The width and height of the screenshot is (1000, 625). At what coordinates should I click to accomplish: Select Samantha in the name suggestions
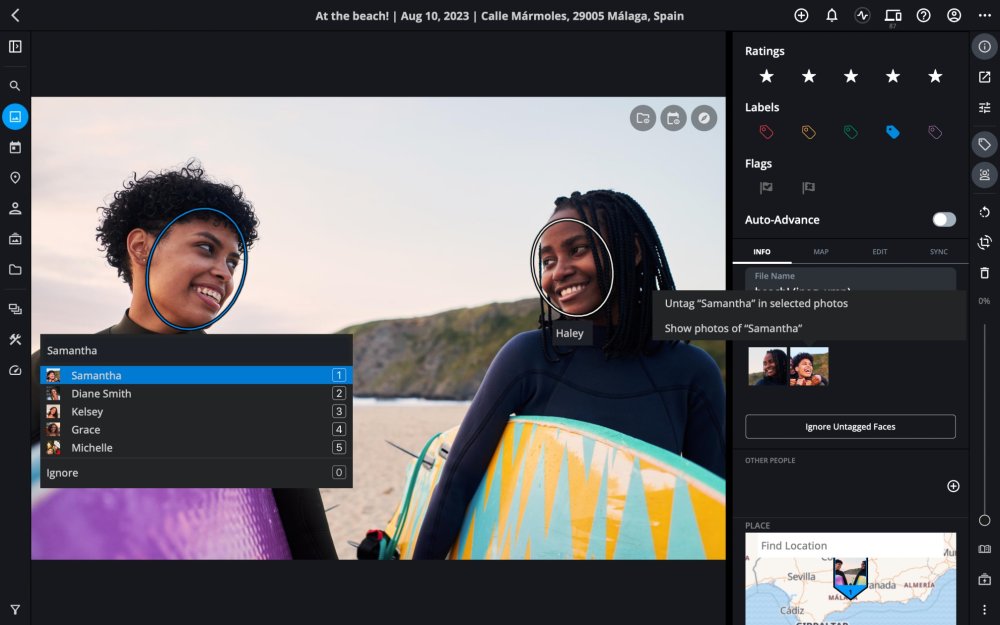(x=196, y=375)
